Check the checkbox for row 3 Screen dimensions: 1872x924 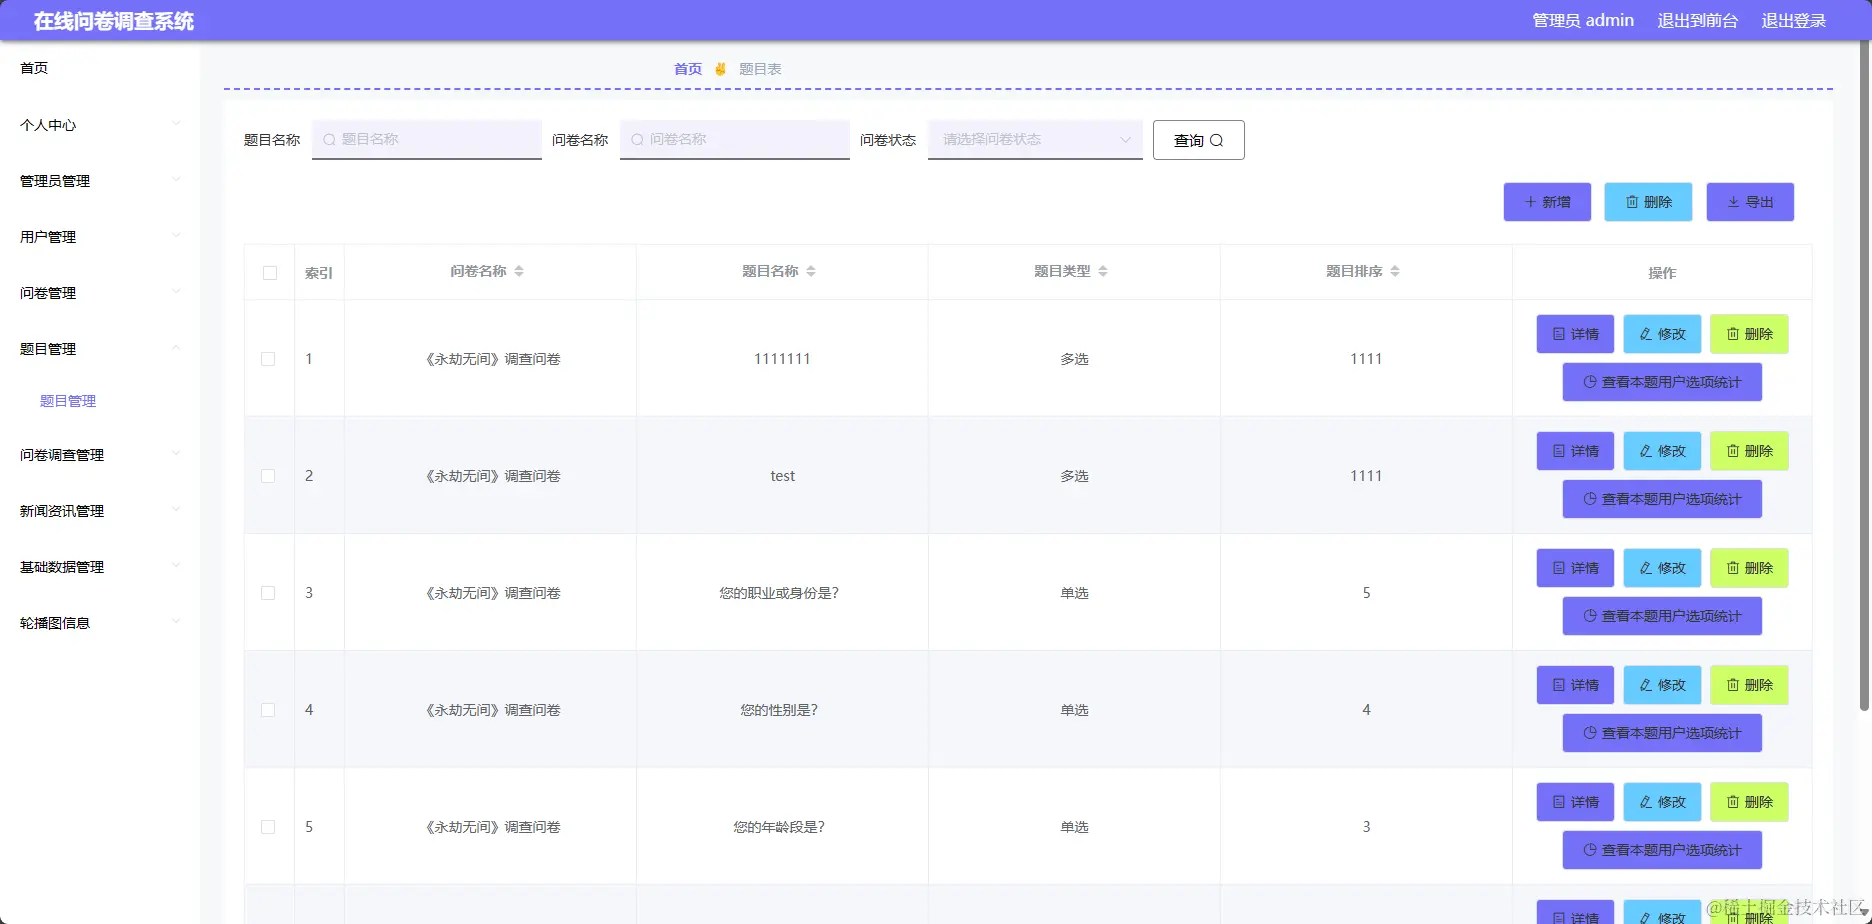click(x=268, y=593)
